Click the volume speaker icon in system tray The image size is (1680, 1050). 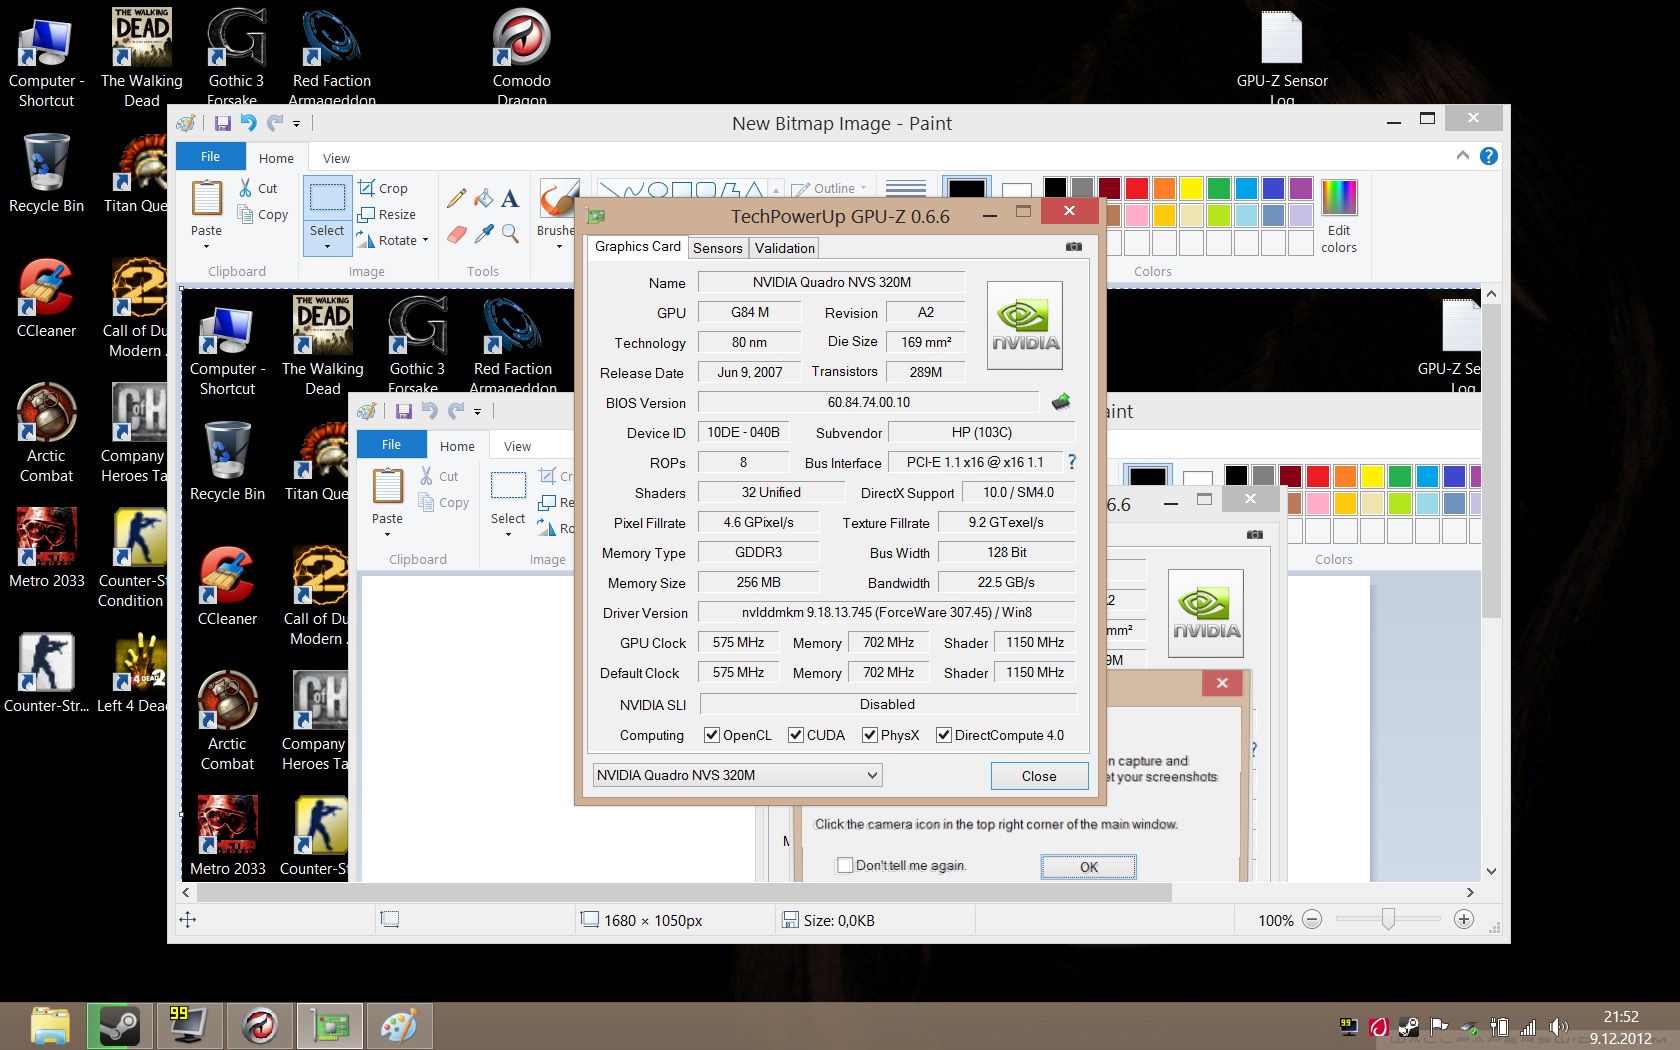(1558, 1027)
